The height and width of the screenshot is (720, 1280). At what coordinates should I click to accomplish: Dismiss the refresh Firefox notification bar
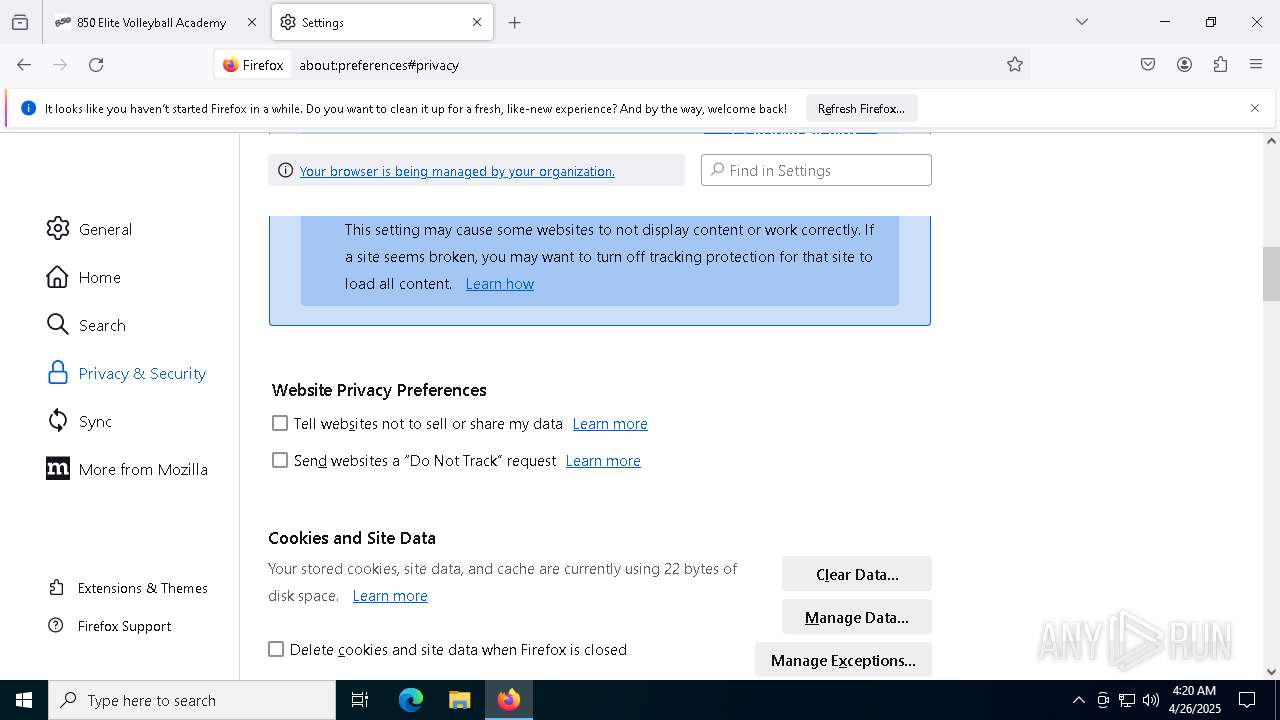point(1255,108)
